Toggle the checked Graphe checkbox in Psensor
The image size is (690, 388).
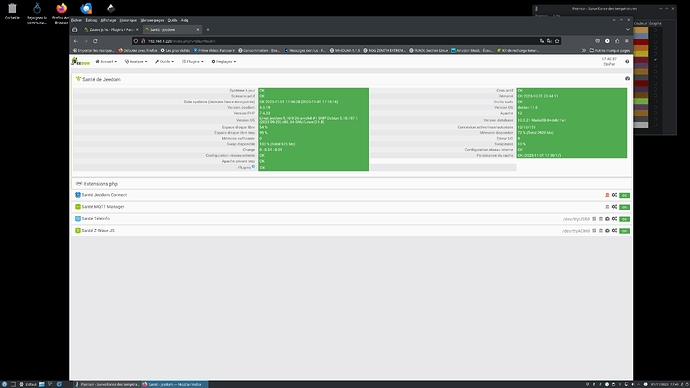pyautogui.click(x=655, y=60)
